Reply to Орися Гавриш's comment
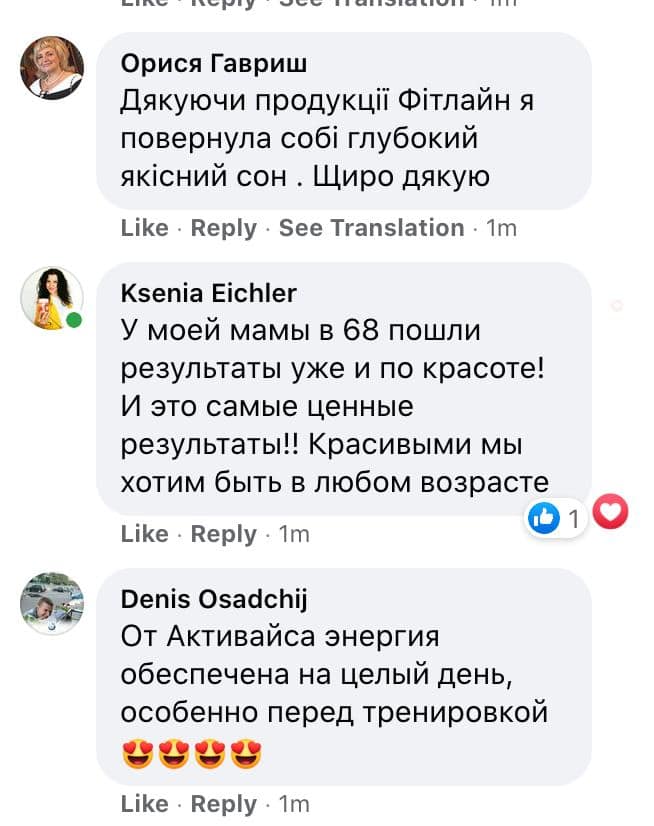This screenshot has height=826, width=654. [x=223, y=228]
